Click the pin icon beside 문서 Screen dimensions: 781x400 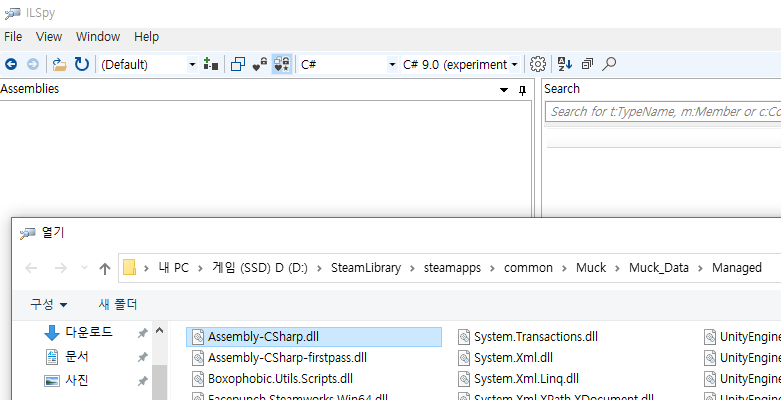[142, 357]
